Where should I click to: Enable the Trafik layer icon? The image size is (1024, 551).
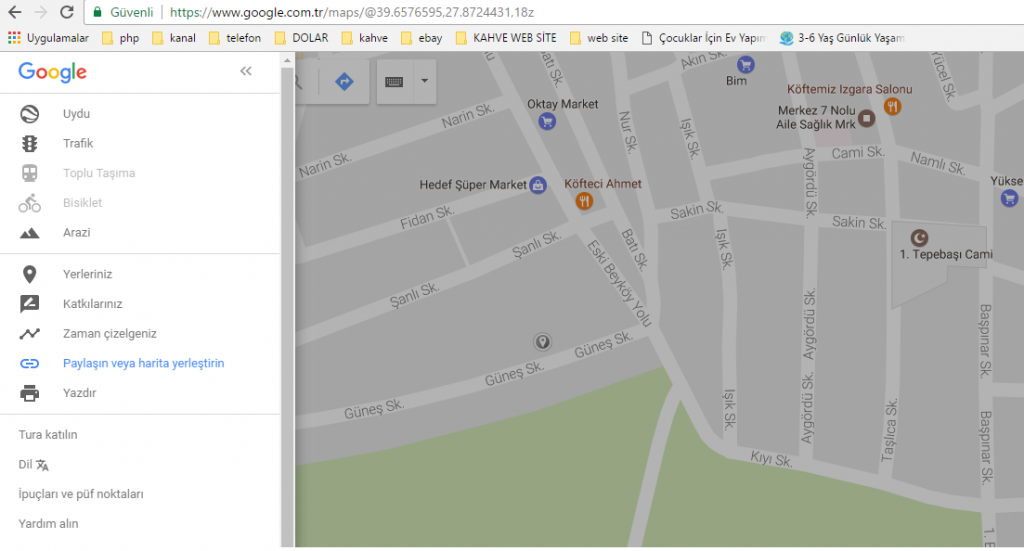tap(29, 144)
